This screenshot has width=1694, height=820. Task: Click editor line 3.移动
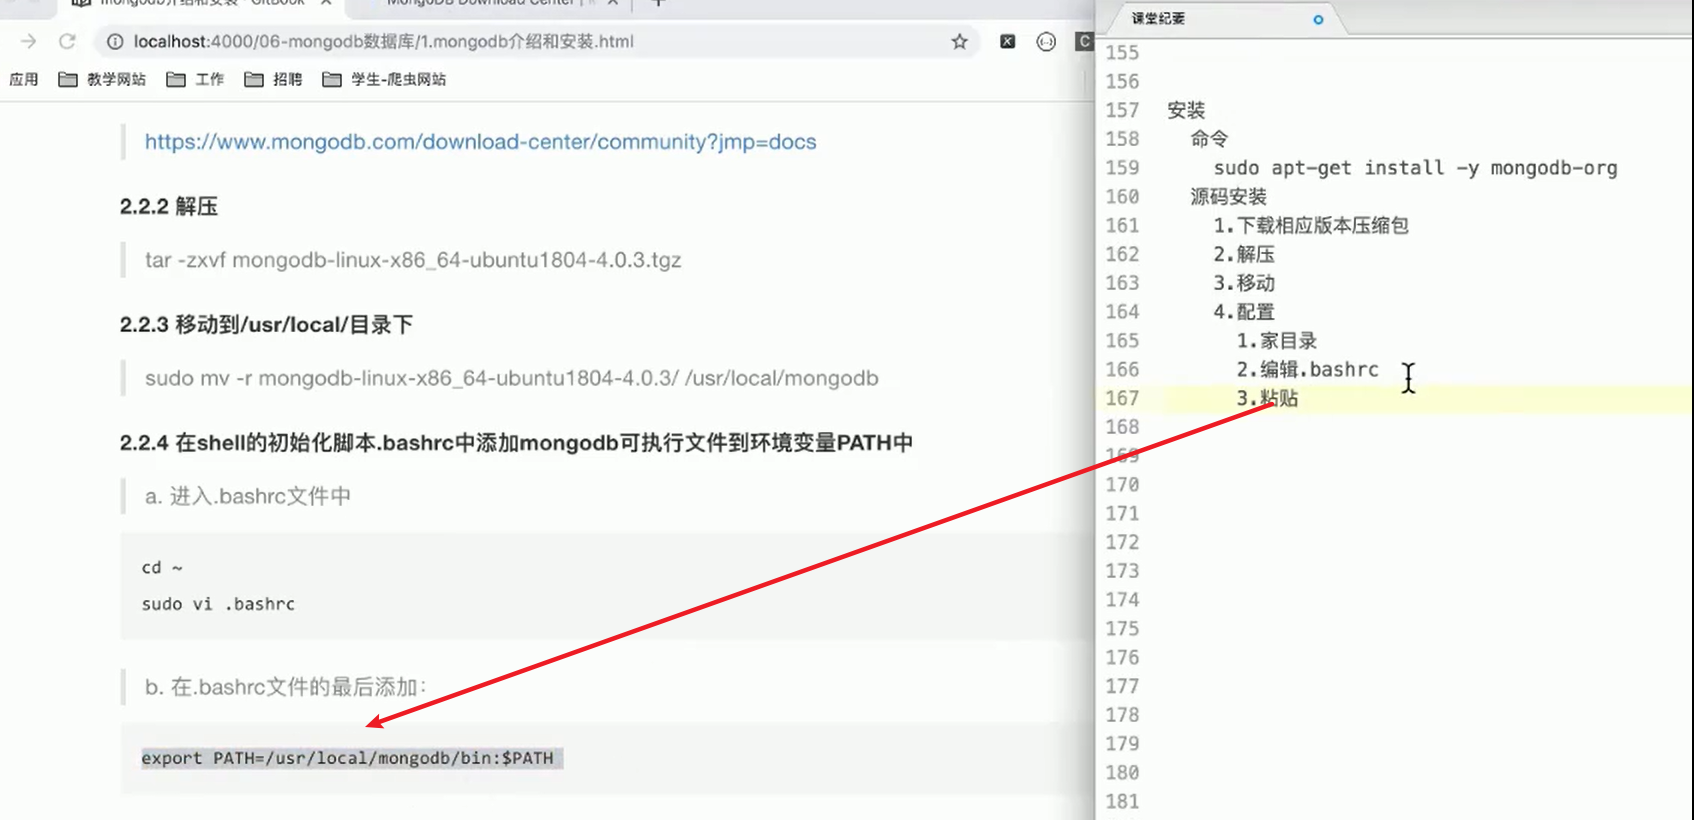click(x=1244, y=283)
